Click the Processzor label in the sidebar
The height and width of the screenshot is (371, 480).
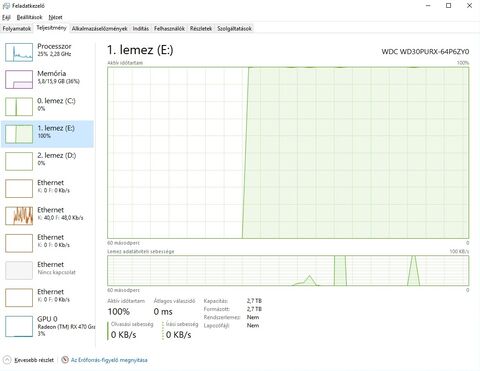tap(54, 46)
